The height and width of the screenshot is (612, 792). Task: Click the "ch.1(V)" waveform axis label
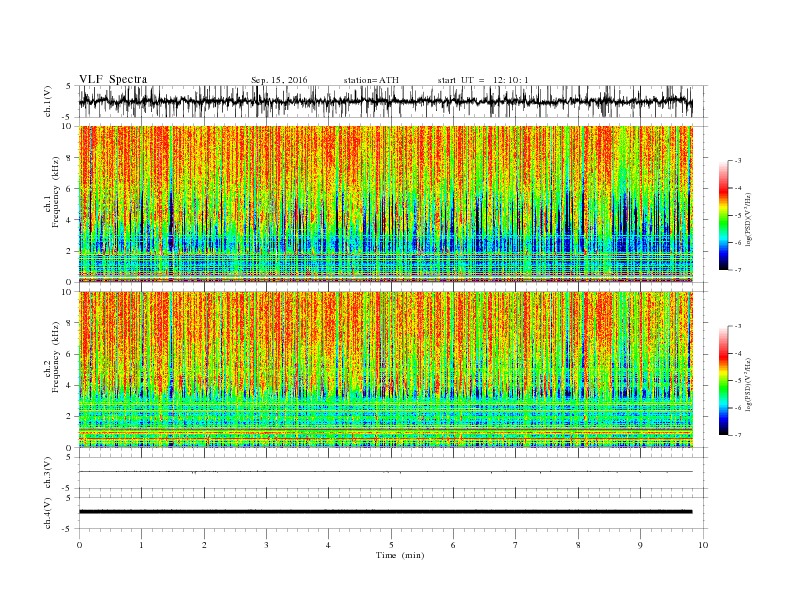pyautogui.click(x=48, y=101)
